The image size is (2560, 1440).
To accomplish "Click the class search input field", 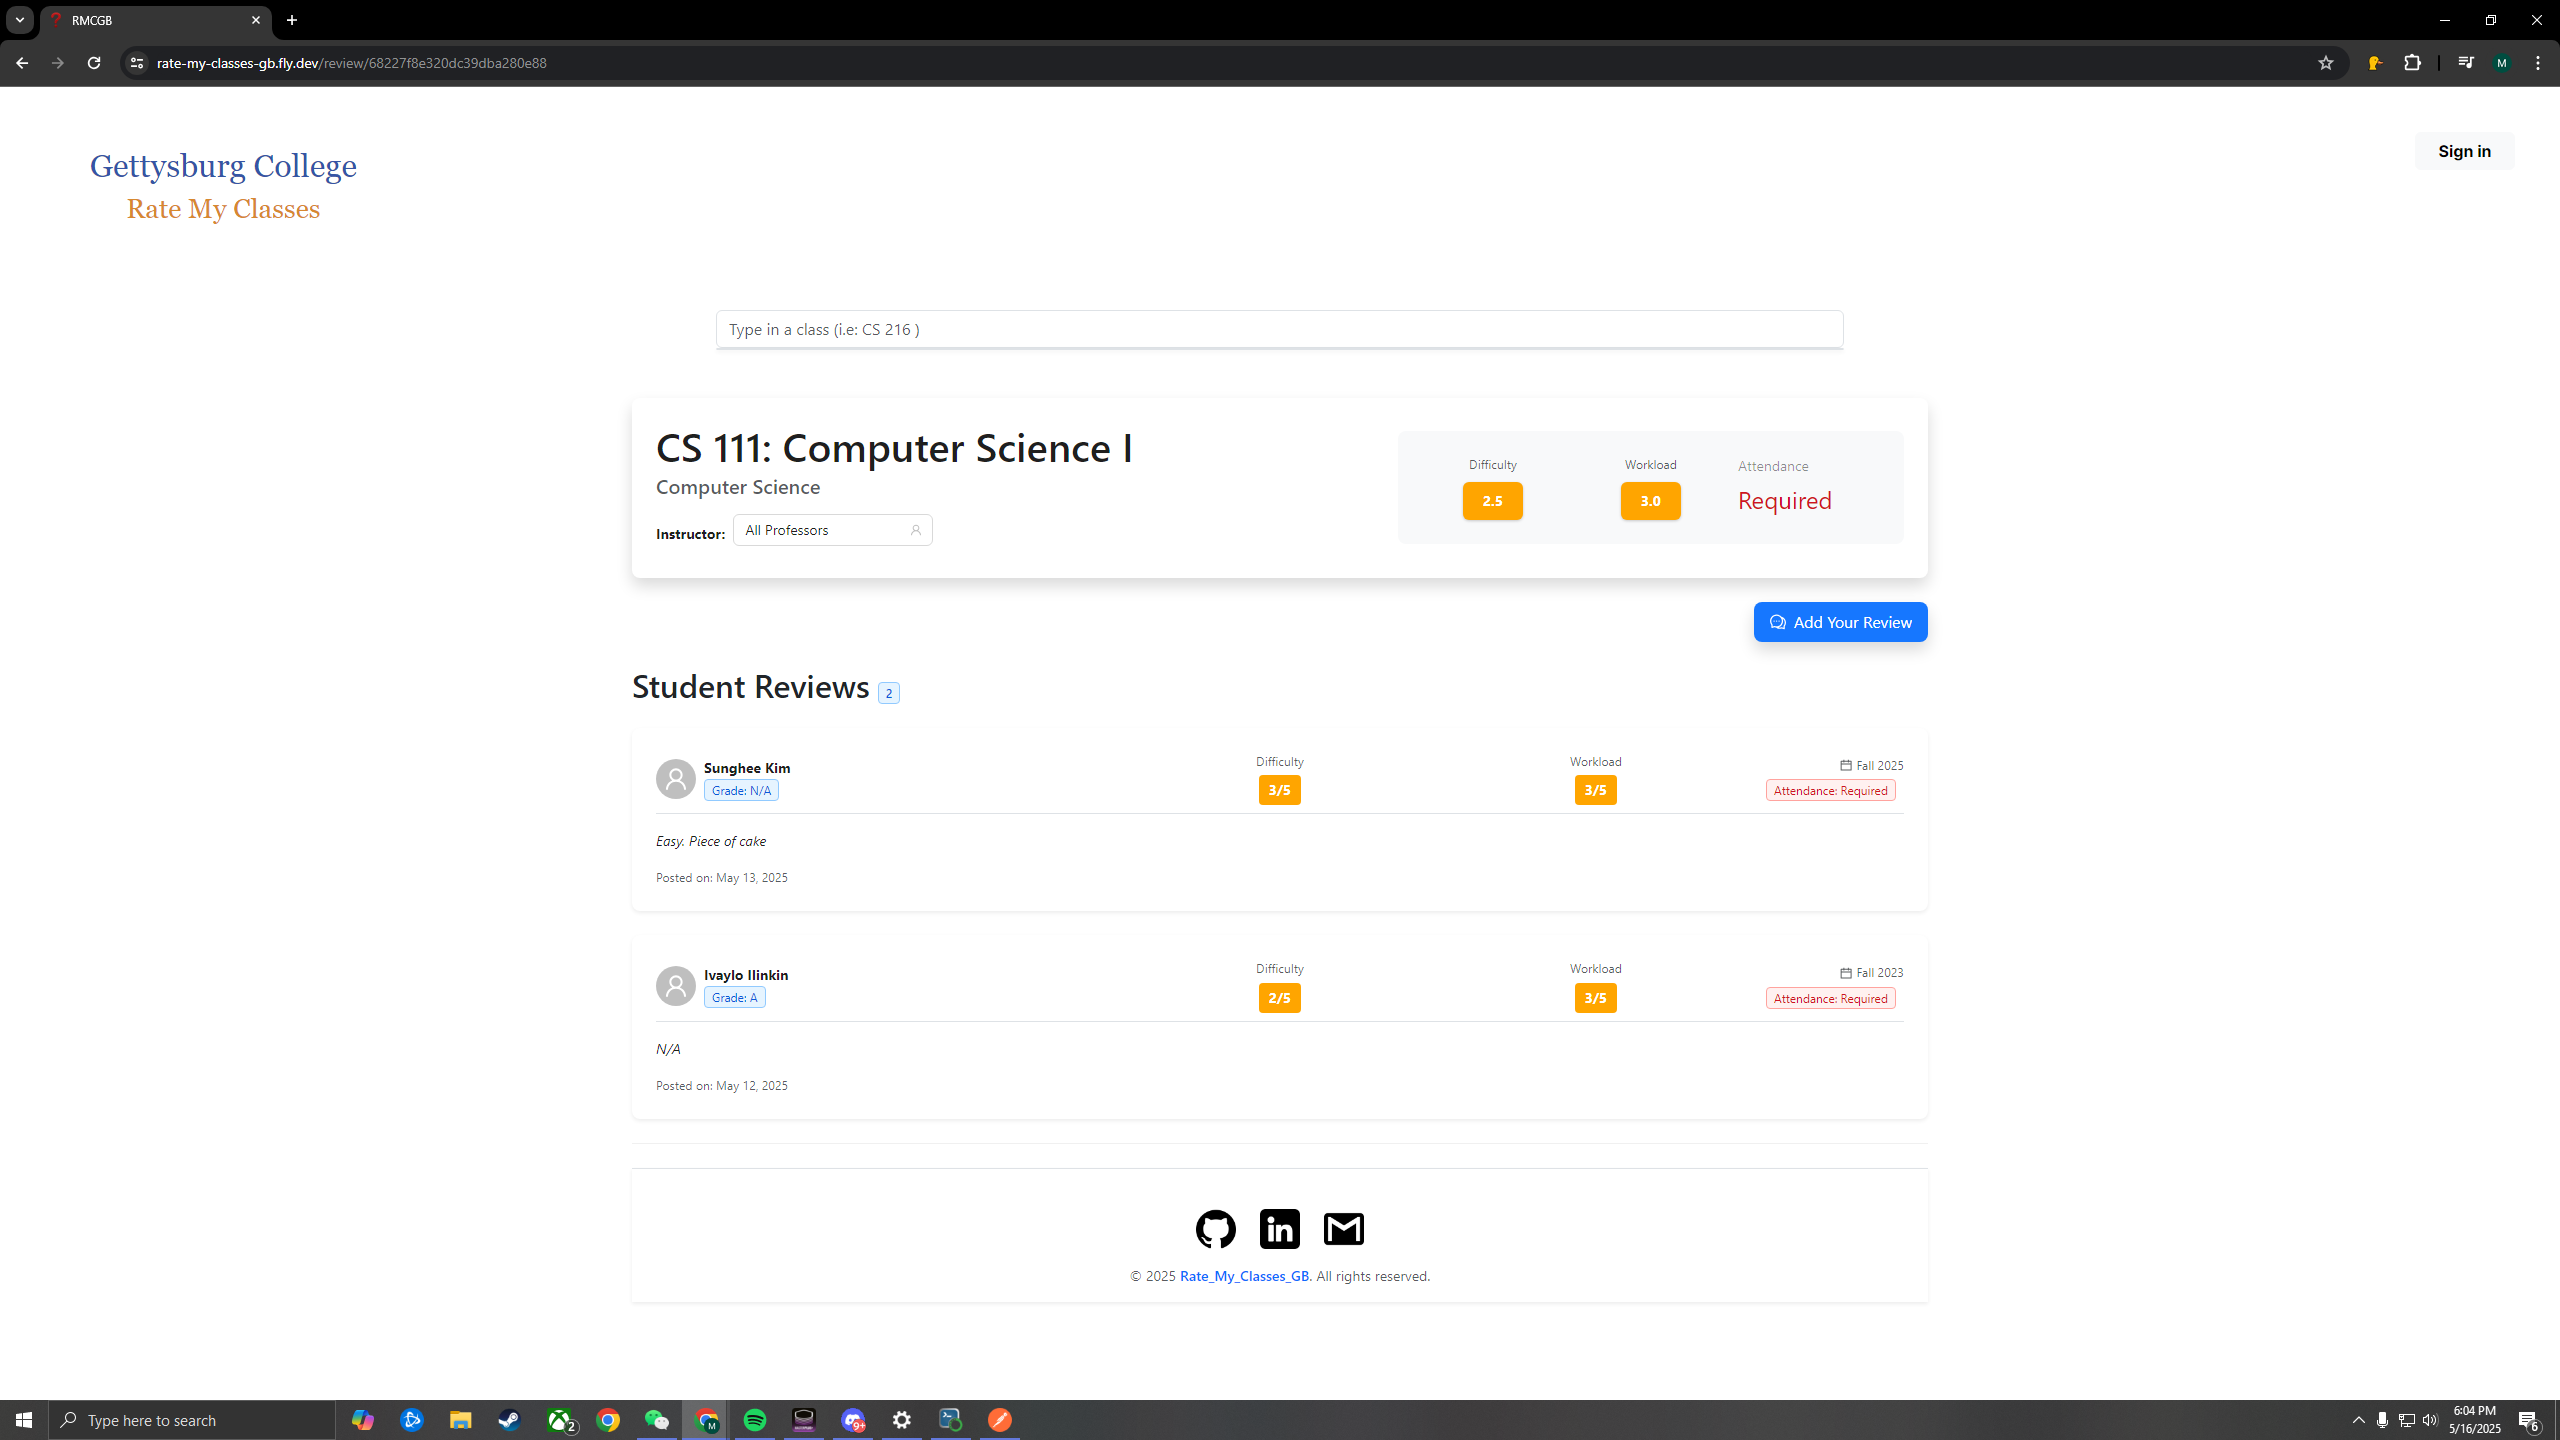I will 1279,329.
